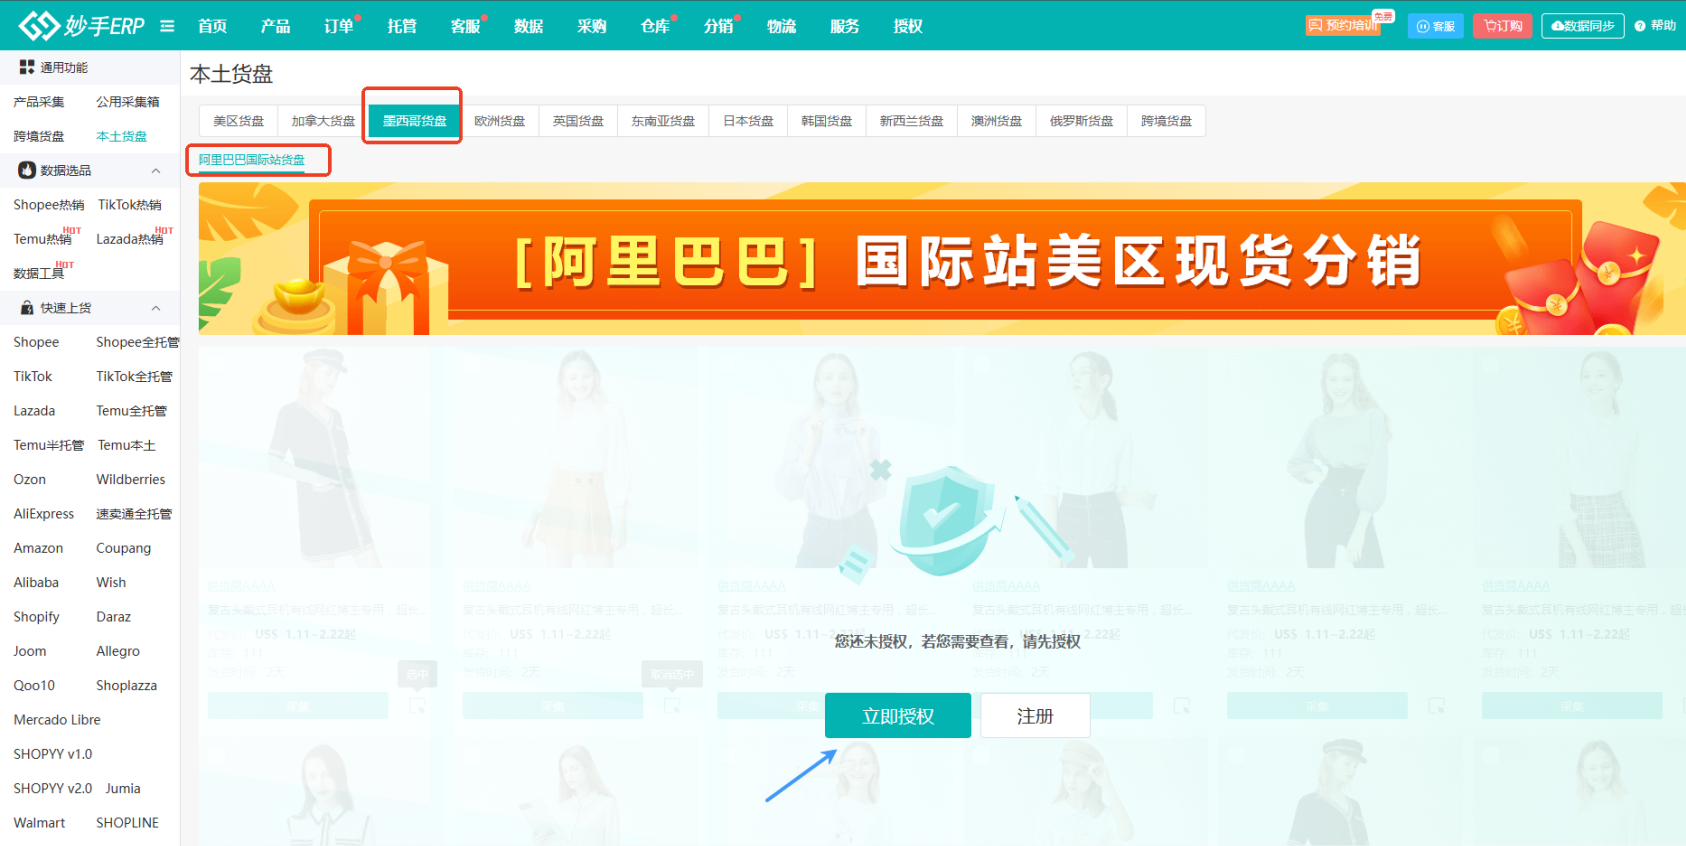Open Temu半托管 in sidebar
Screen dimensions: 1686x846
click(x=49, y=445)
